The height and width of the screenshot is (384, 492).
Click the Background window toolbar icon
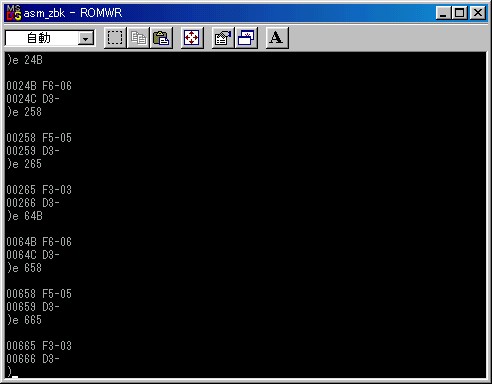pos(246,38)
